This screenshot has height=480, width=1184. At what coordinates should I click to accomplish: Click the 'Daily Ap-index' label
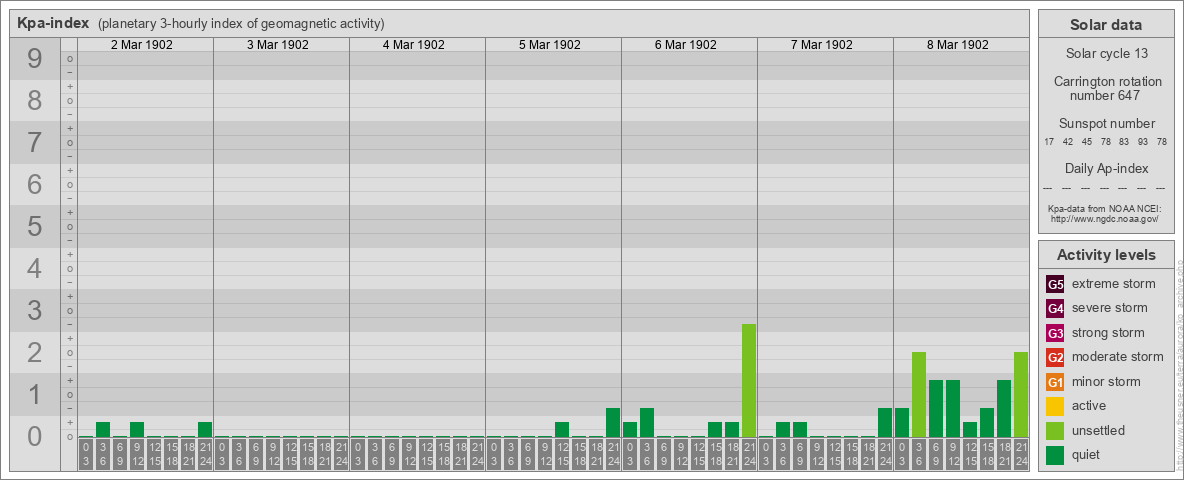(x=1106, y=168)
